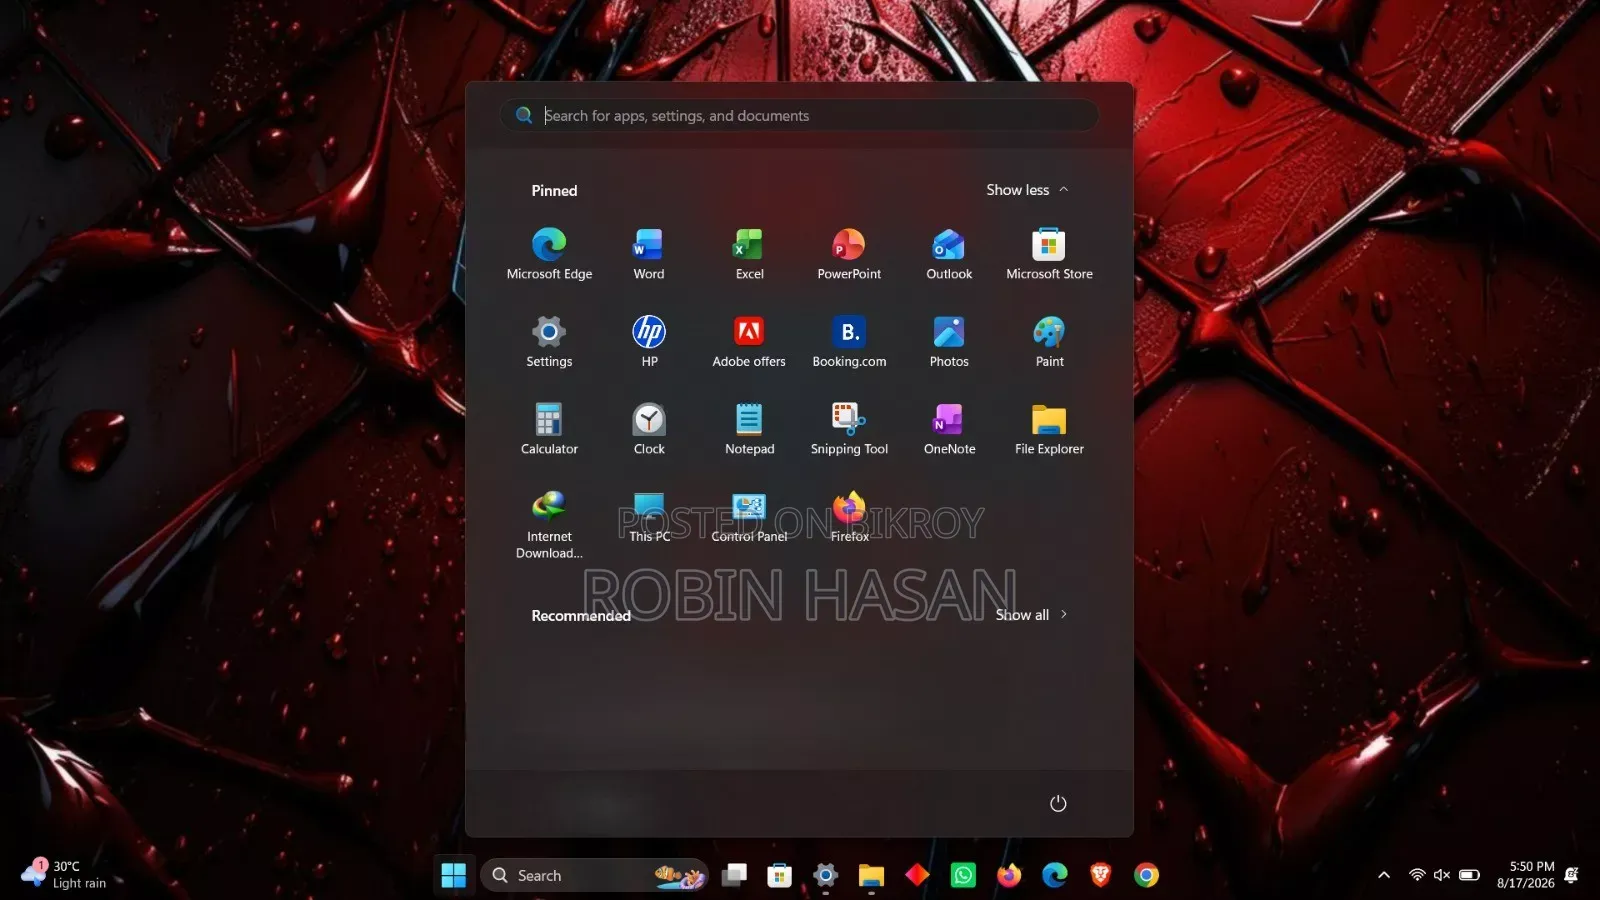Open the Booking.com pinned app

[849, 341]
